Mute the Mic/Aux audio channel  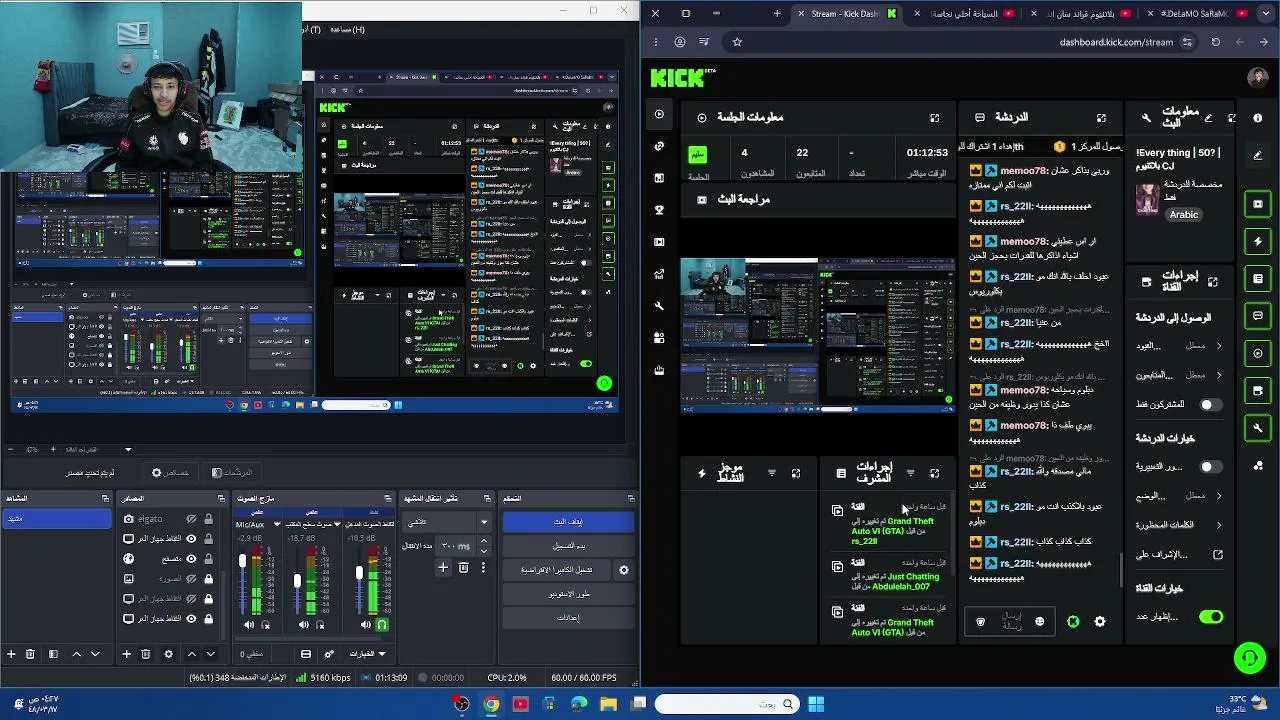click(249, 625)
